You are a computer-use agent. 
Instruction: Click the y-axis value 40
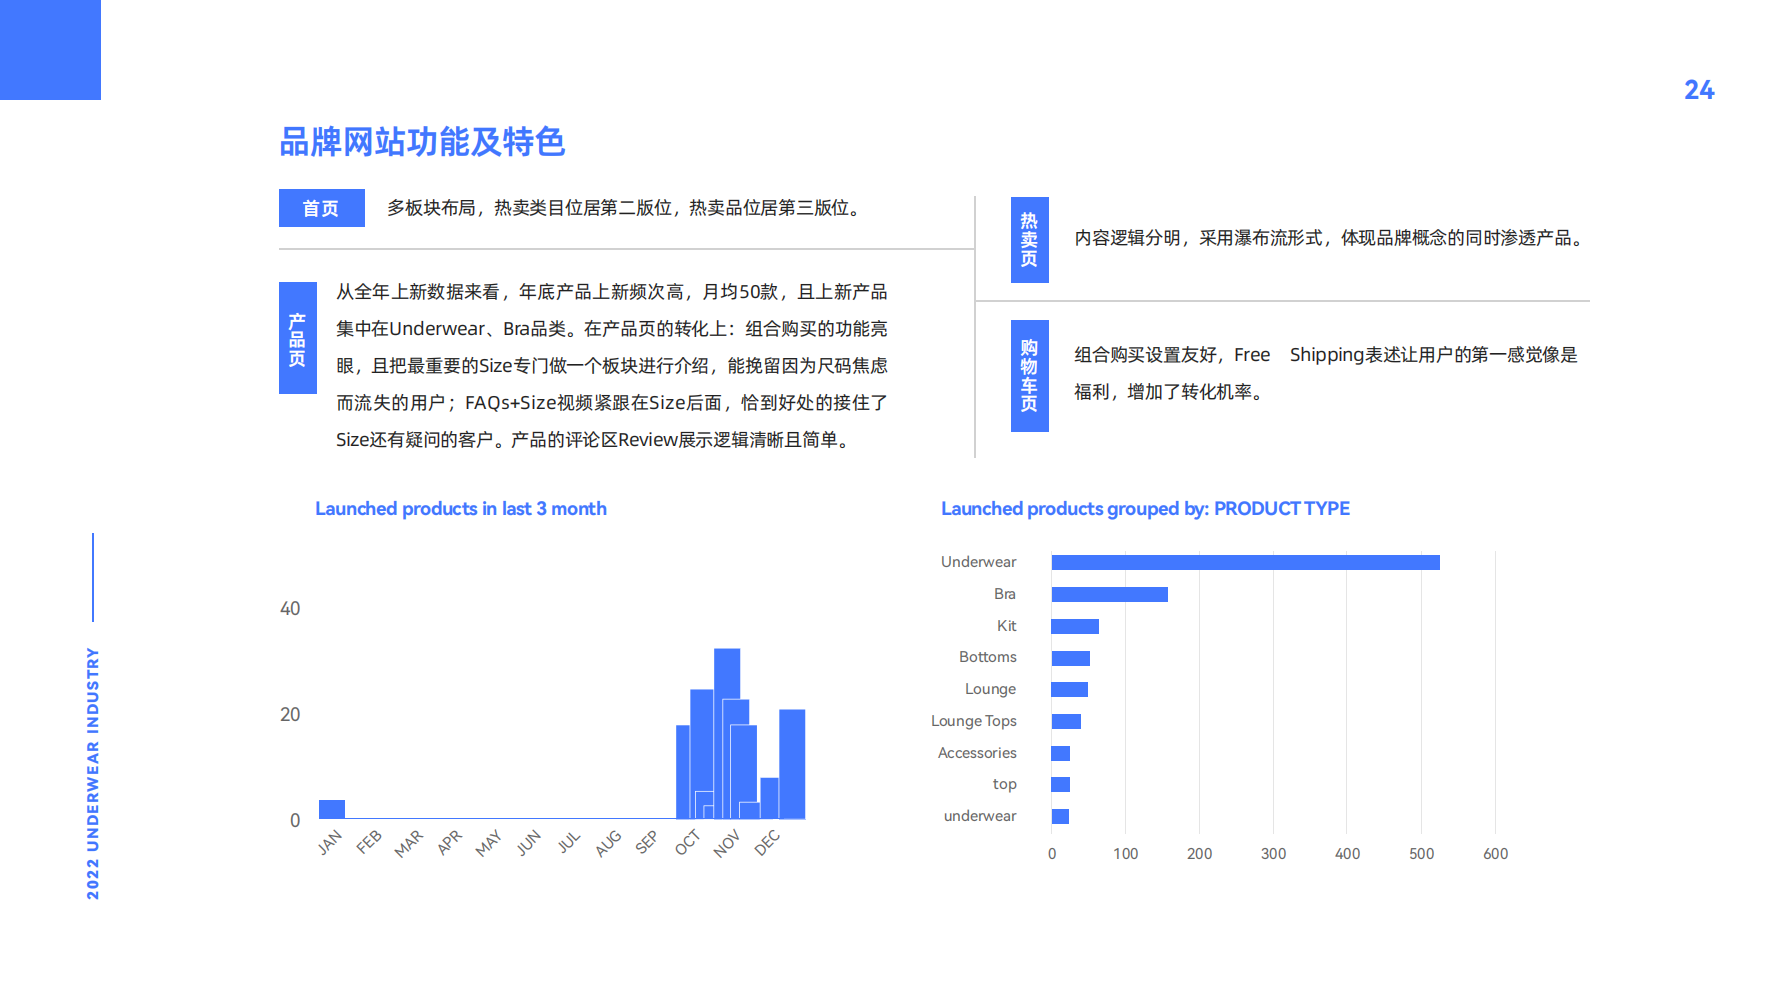(x=290, y=609)
